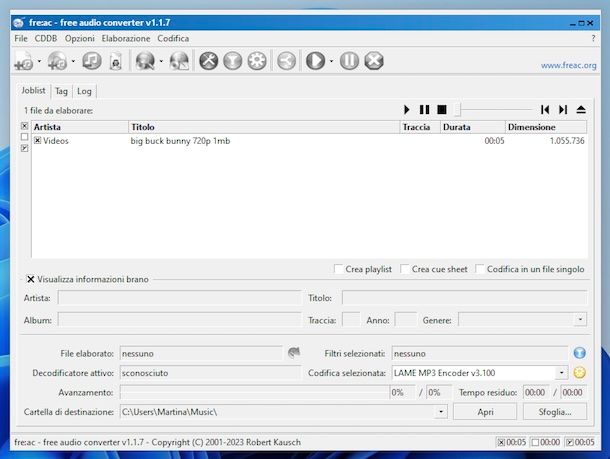Sort by the Titolo column header

click(x=264, y=127)
